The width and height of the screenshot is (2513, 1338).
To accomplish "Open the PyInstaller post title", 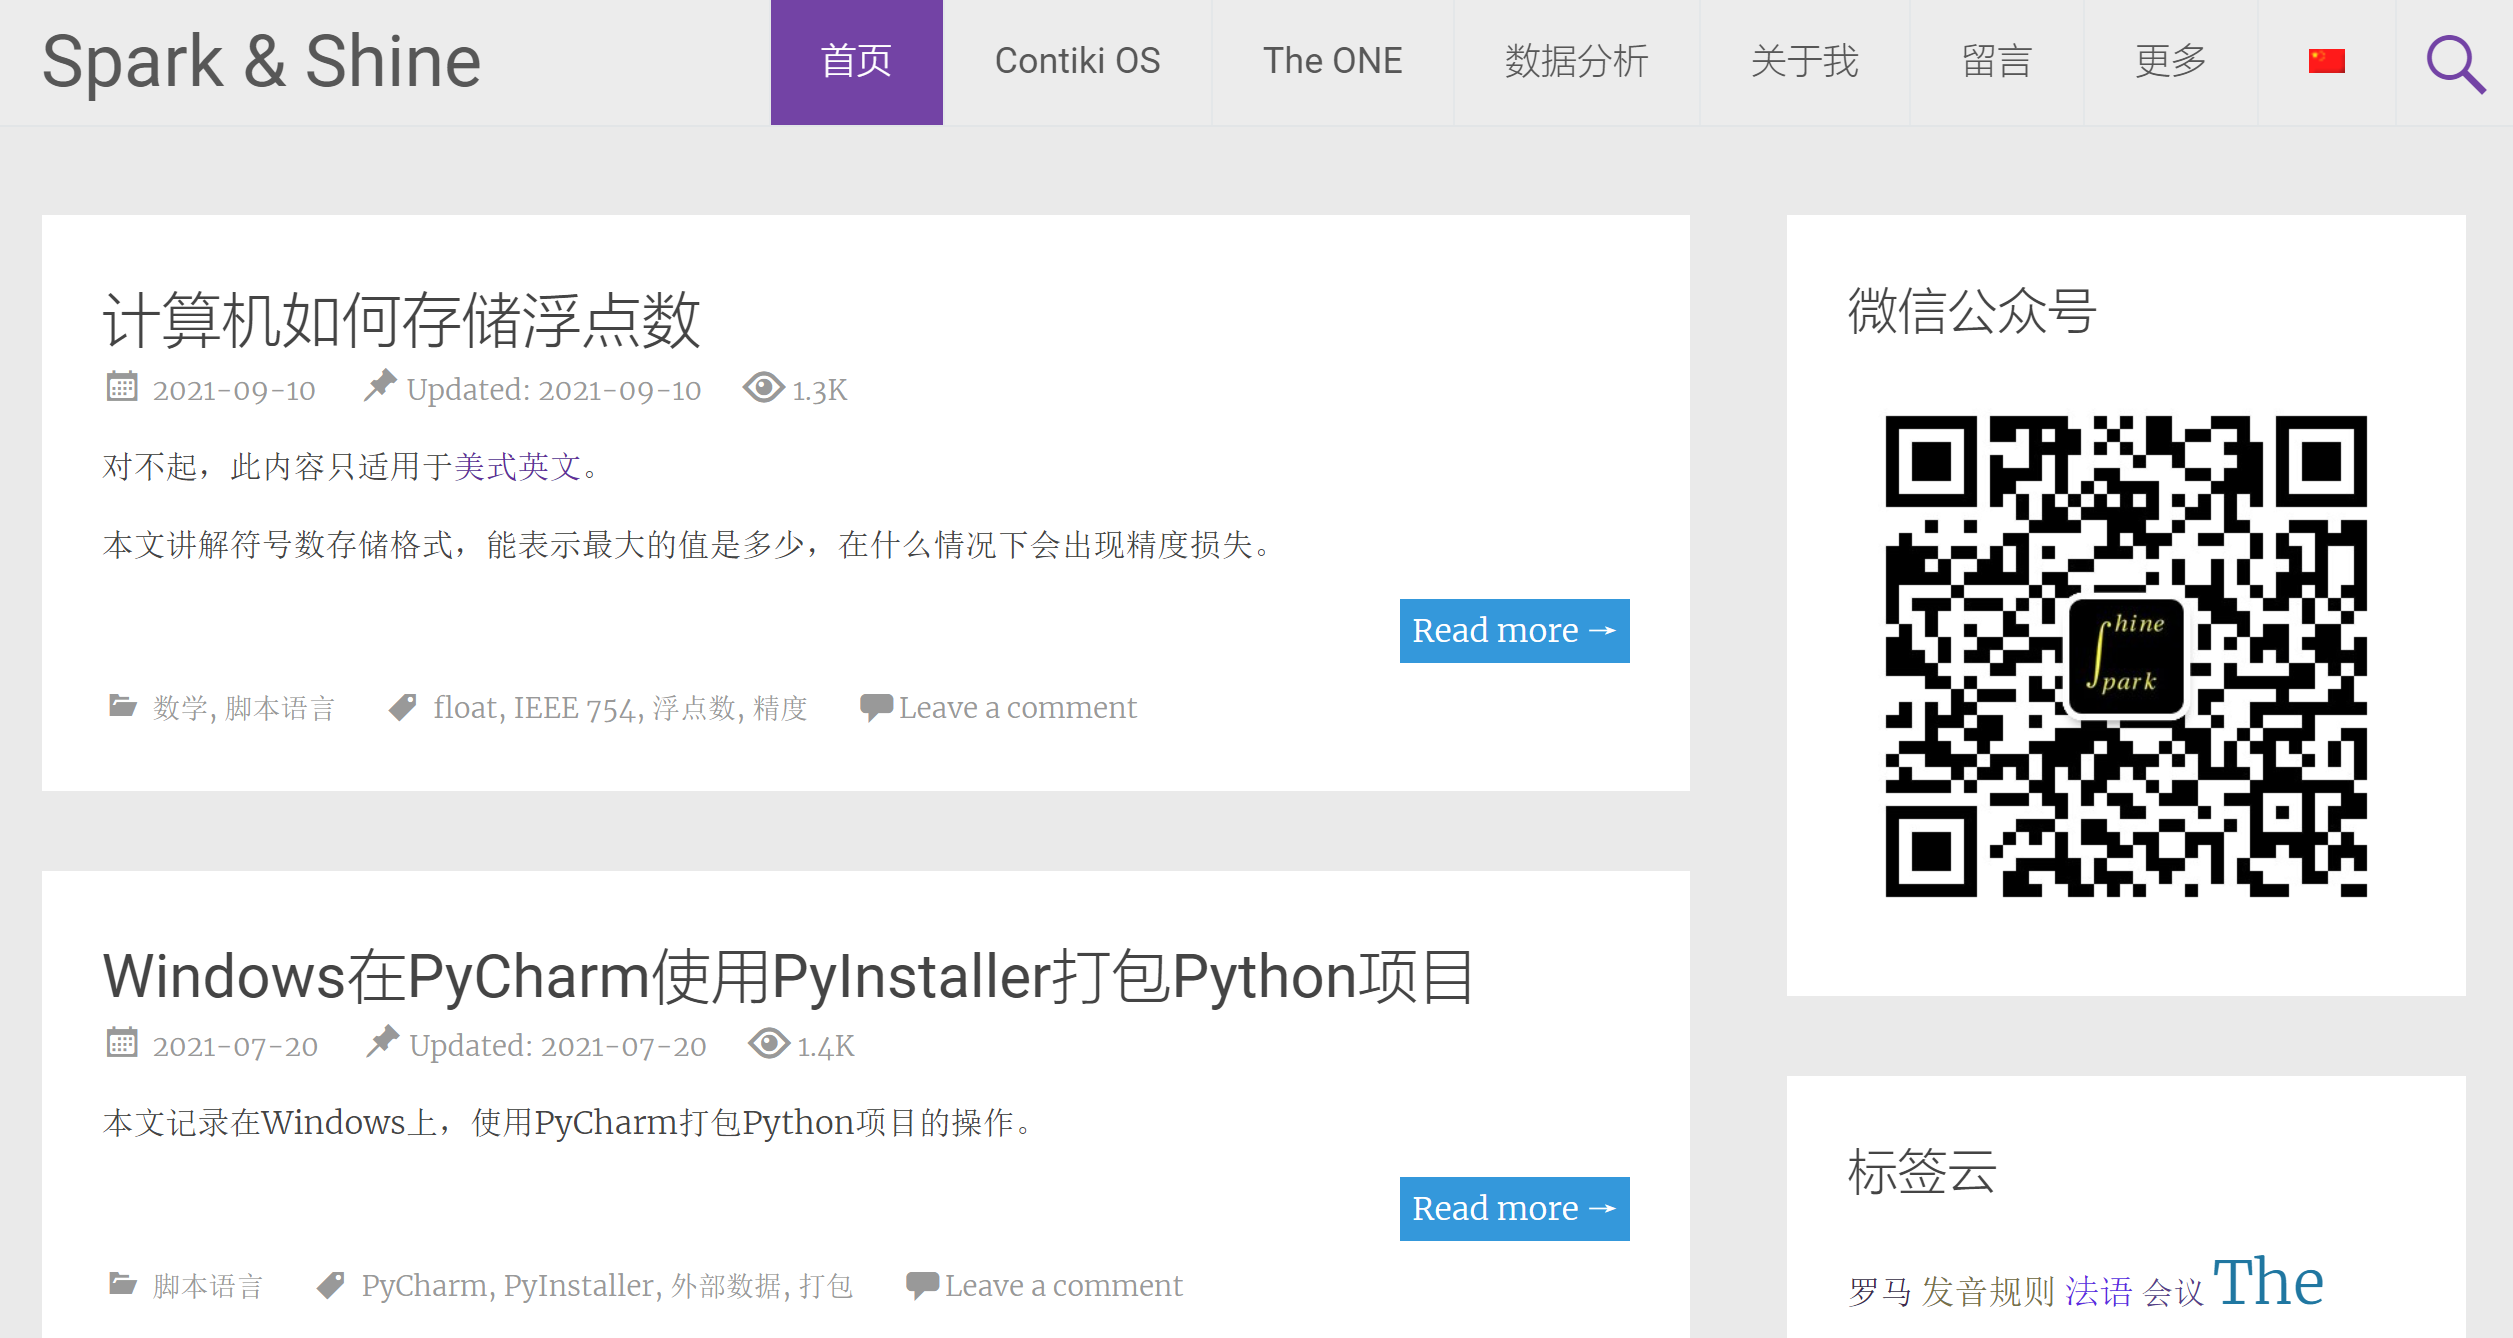I will coord(787,977).
